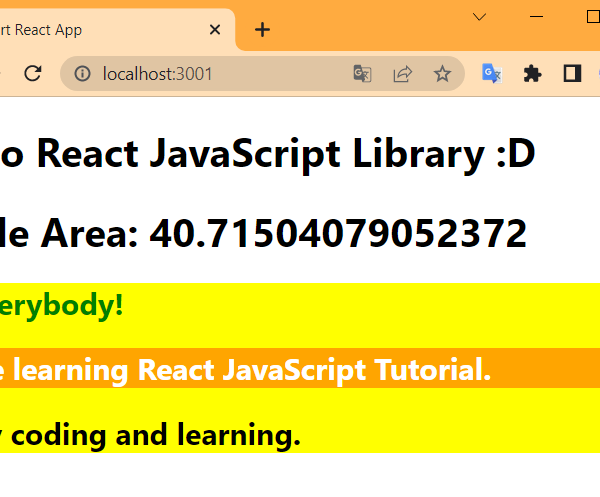Click the Area value 40.71504079052372 heading
This screenshot has width=600, height=497.
265,233
